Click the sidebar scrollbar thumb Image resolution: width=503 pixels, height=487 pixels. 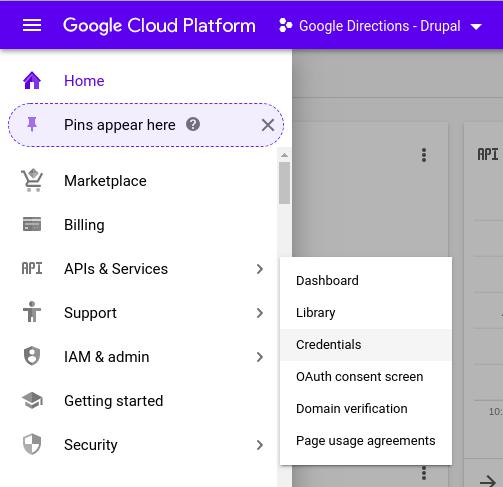pyautogui.click(x=284, y=183)
